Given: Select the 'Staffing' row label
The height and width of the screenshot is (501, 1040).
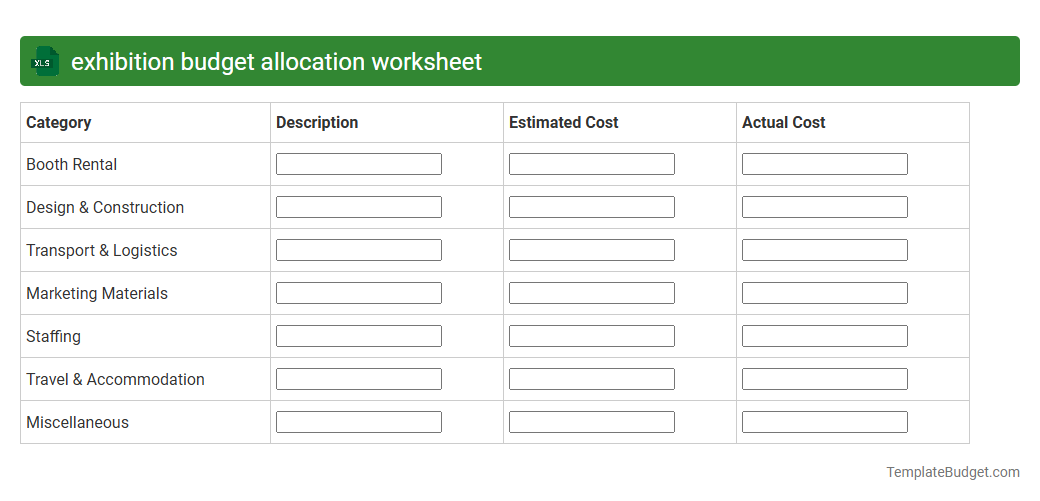Looking at the screenshot, I should coord(53,336).
